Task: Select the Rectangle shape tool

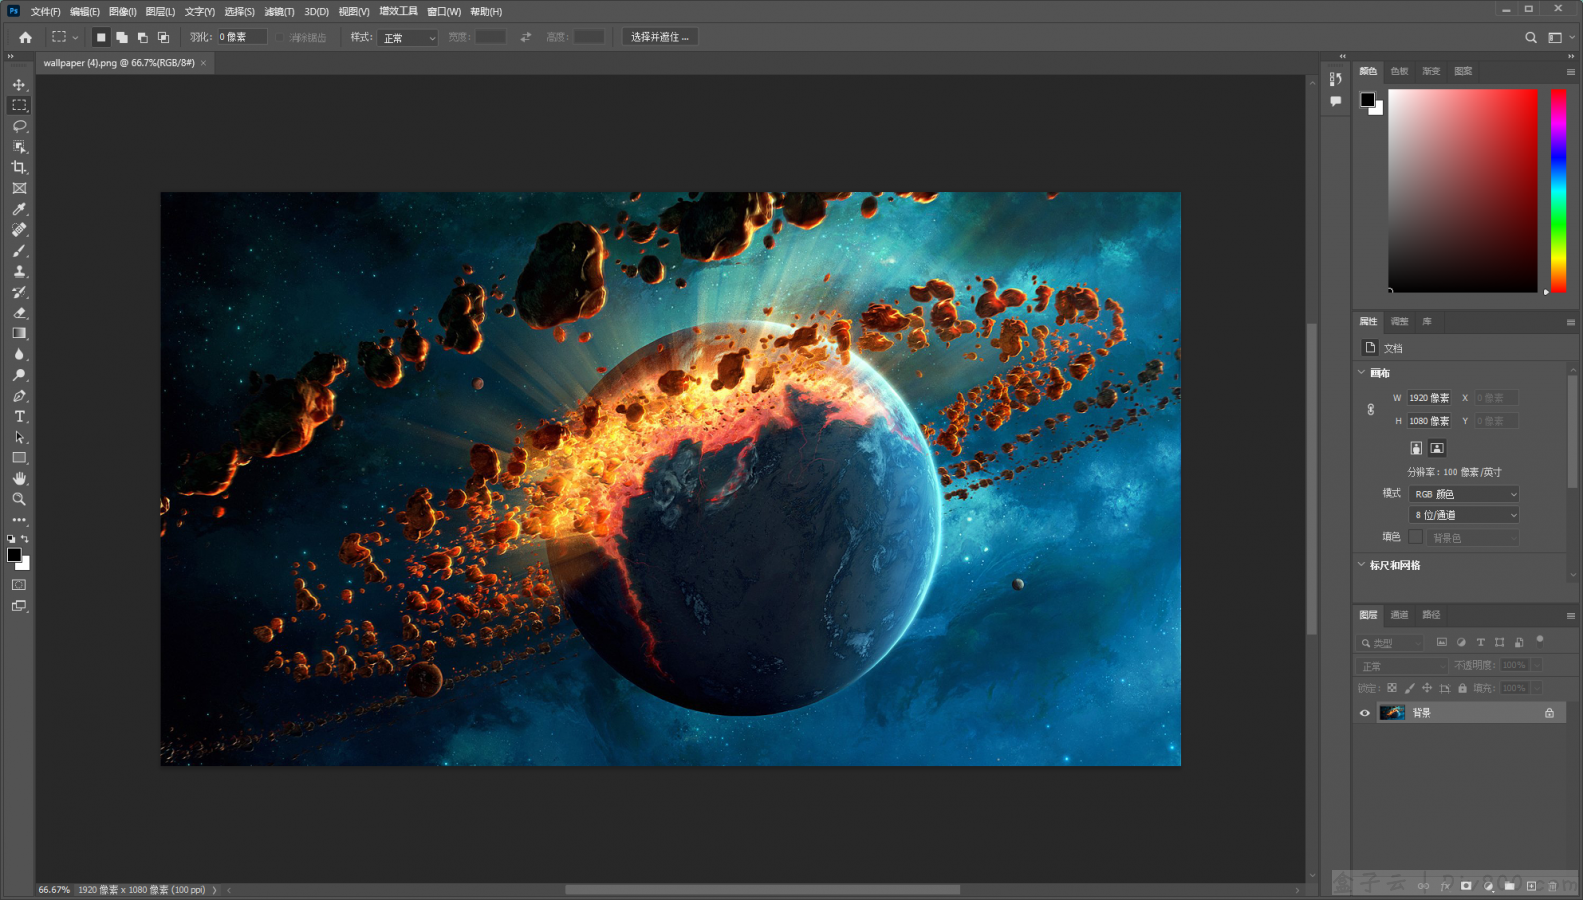Action: point(19,458)
